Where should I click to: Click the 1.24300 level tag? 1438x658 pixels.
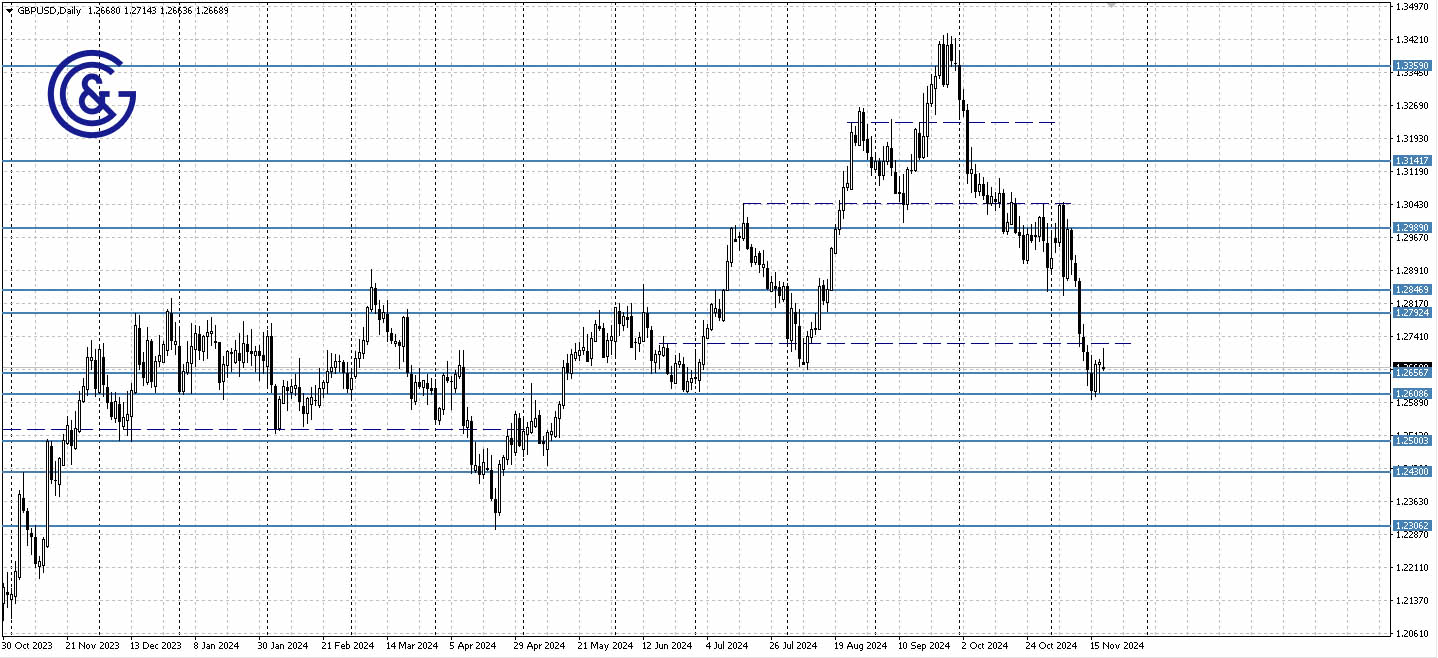1413,471
